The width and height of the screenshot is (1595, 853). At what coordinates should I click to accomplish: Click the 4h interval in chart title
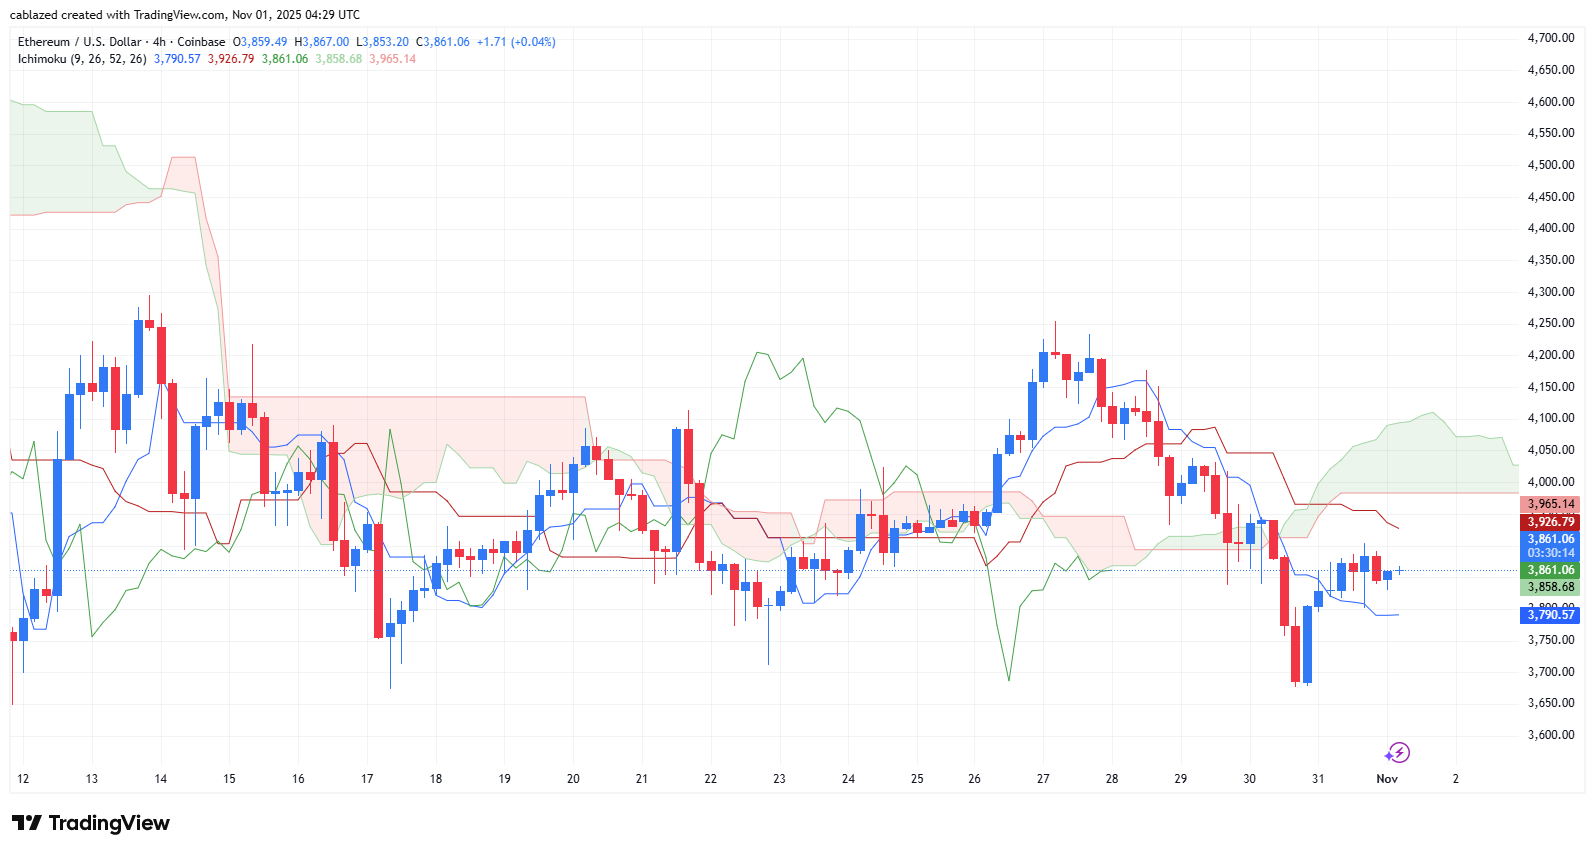click(159, 42)
